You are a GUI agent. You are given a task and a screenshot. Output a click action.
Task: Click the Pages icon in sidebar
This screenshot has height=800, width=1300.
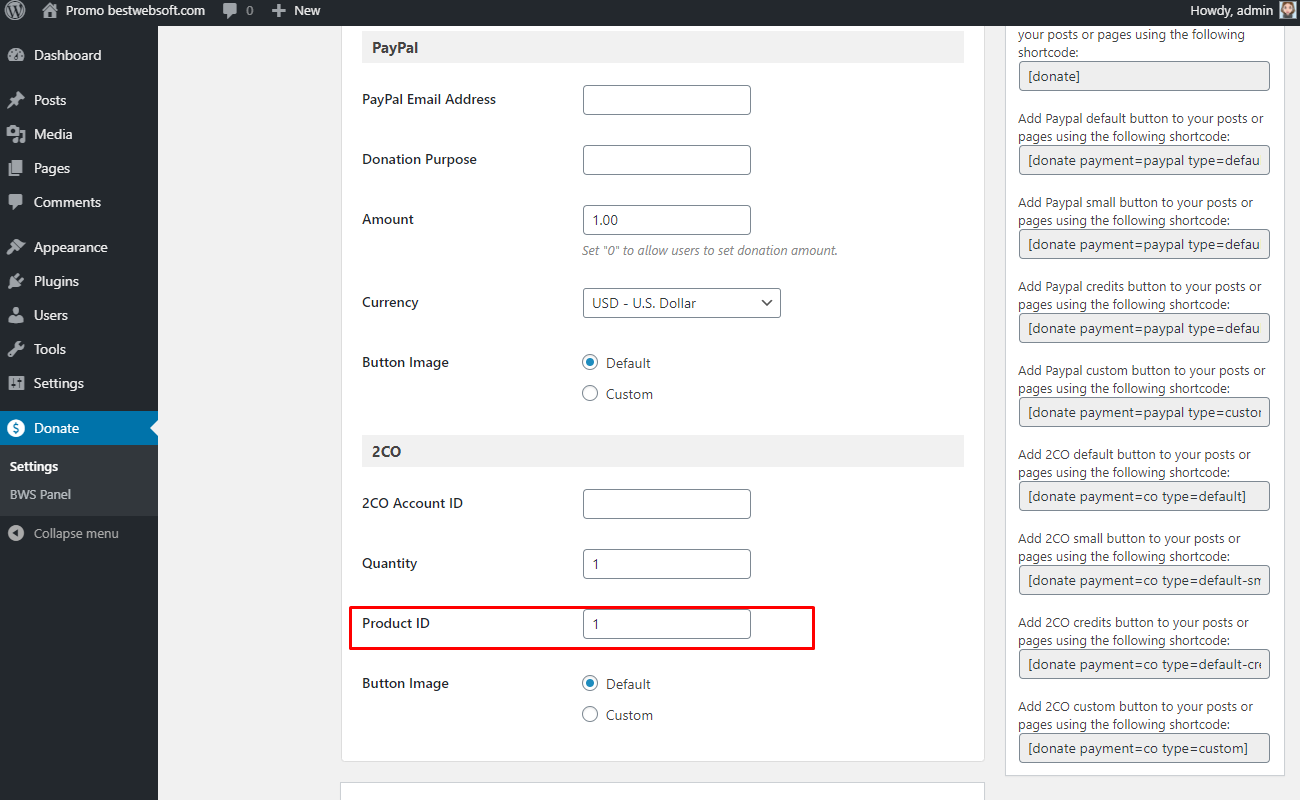tap(15, 168)
